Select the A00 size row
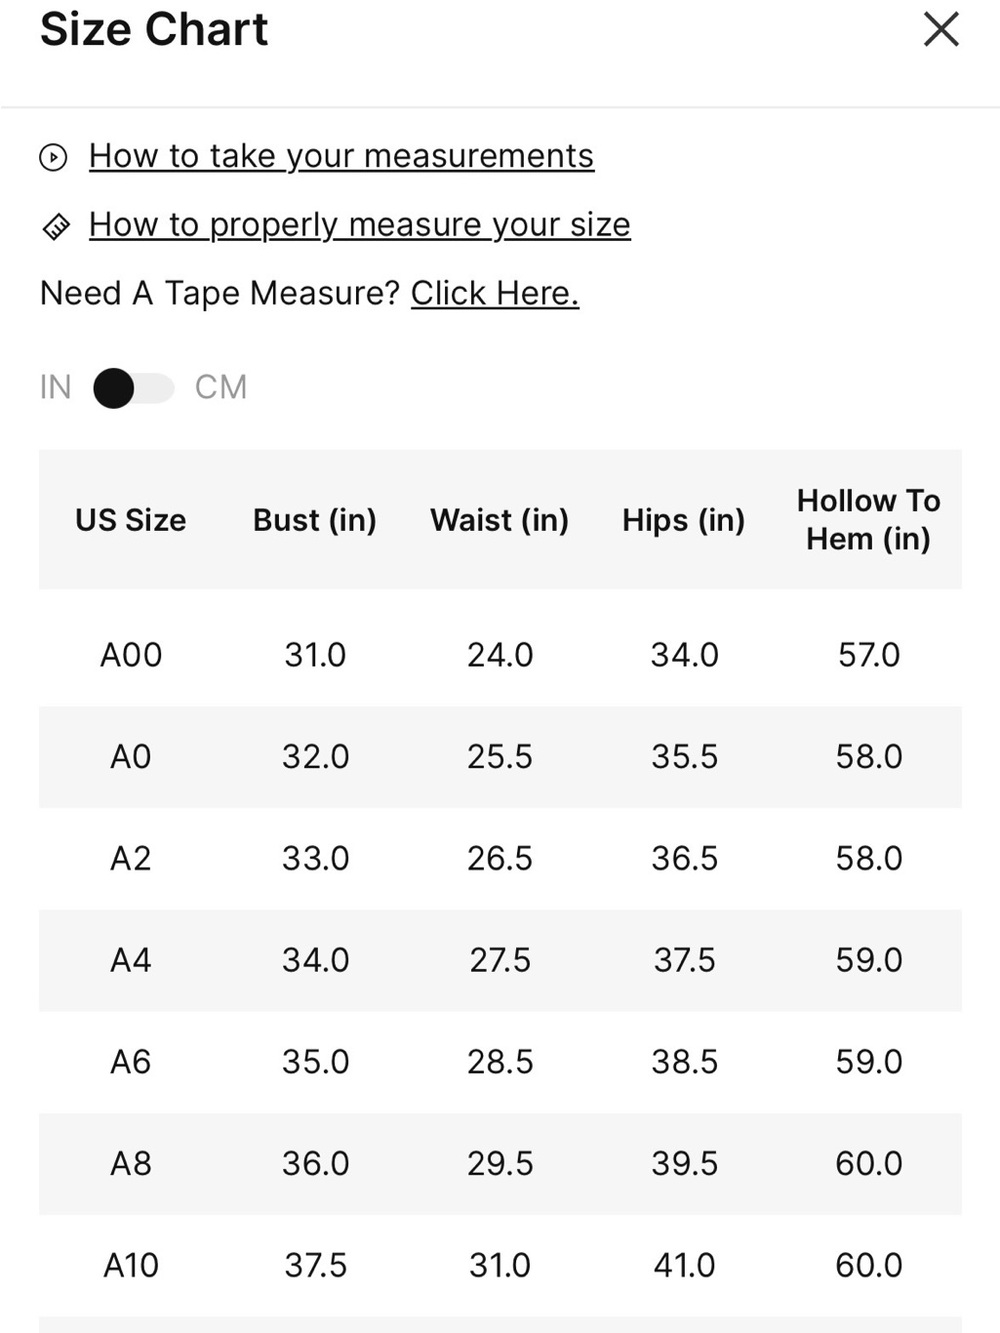Viewport: 1000px width, 1333px height. click(x=500, y=655)
